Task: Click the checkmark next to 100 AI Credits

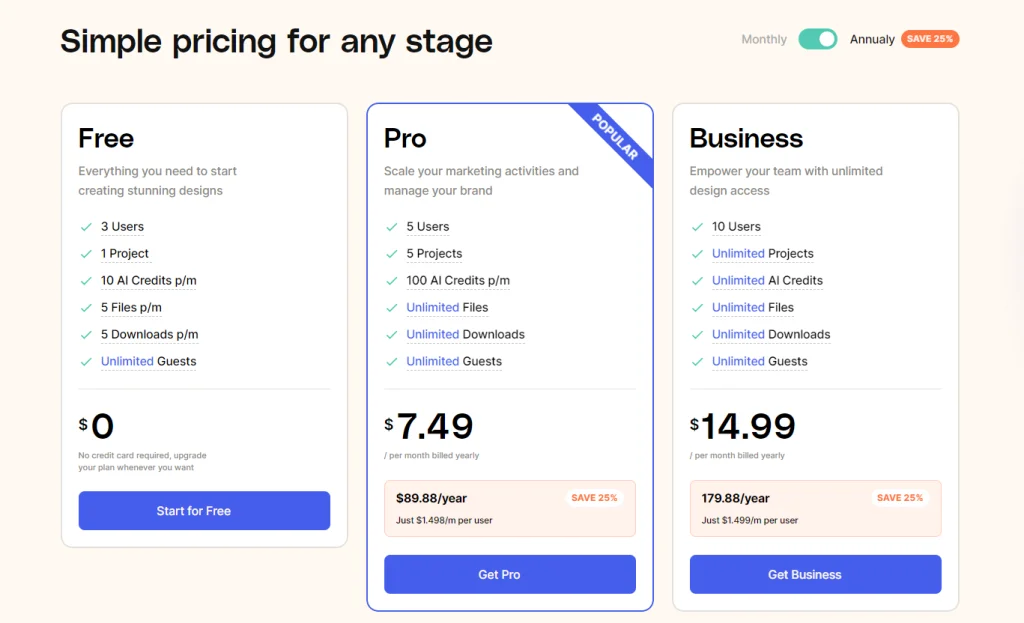Action: (x=392, y=281)
